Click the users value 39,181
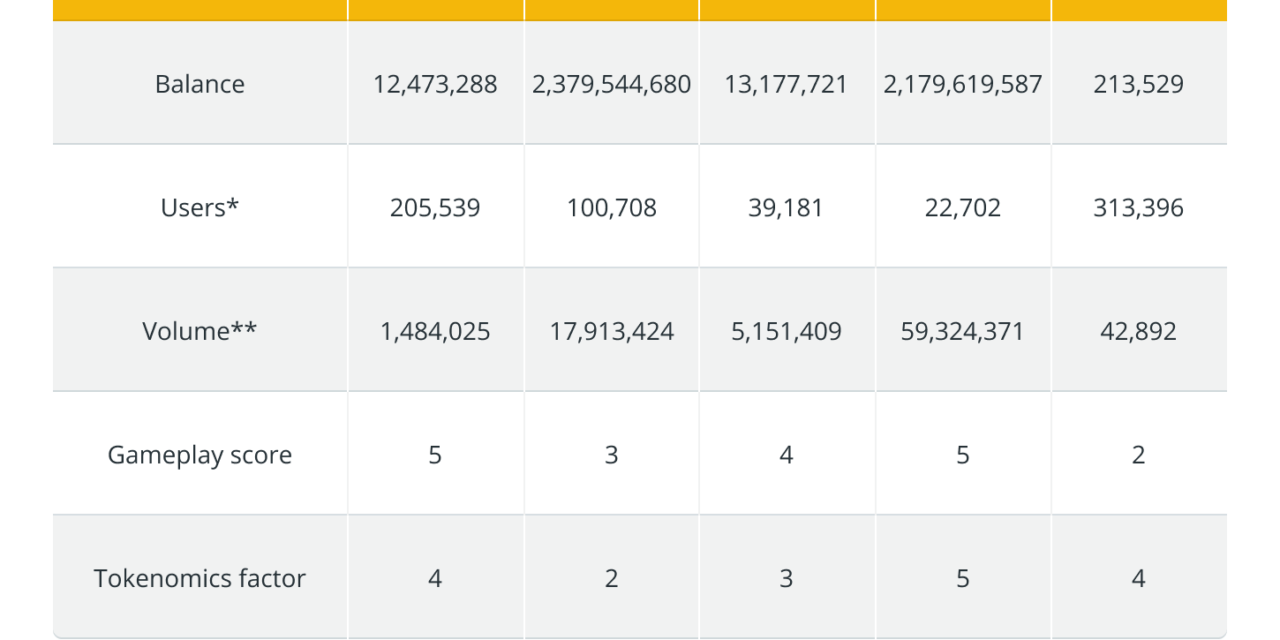Image resolution: width=1280 pixels, height=640 pixels. 786,208
